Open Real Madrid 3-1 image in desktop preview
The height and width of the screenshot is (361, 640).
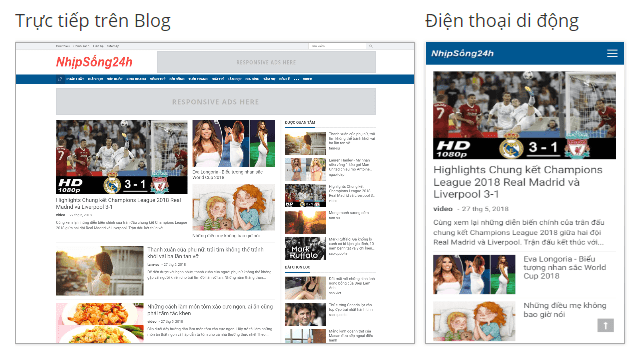tap(122, 157)
